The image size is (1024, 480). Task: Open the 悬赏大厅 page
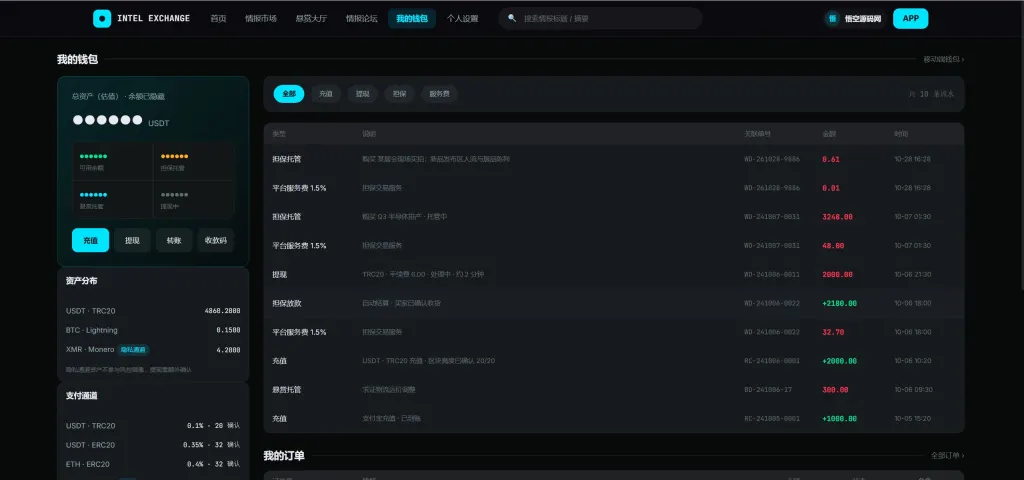point(311,18)
